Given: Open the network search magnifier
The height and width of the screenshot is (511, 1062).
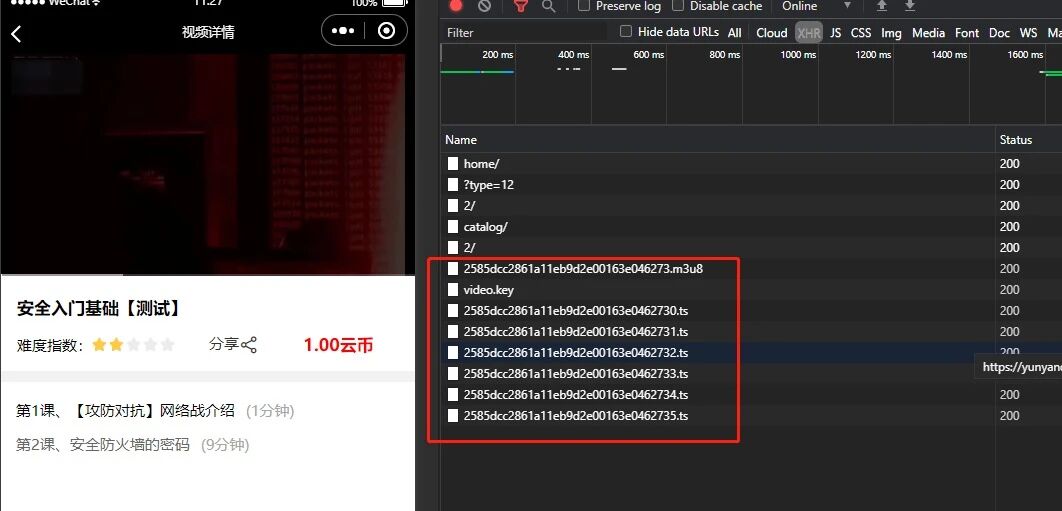Looking at the screenshot, I should pos(549,6).
